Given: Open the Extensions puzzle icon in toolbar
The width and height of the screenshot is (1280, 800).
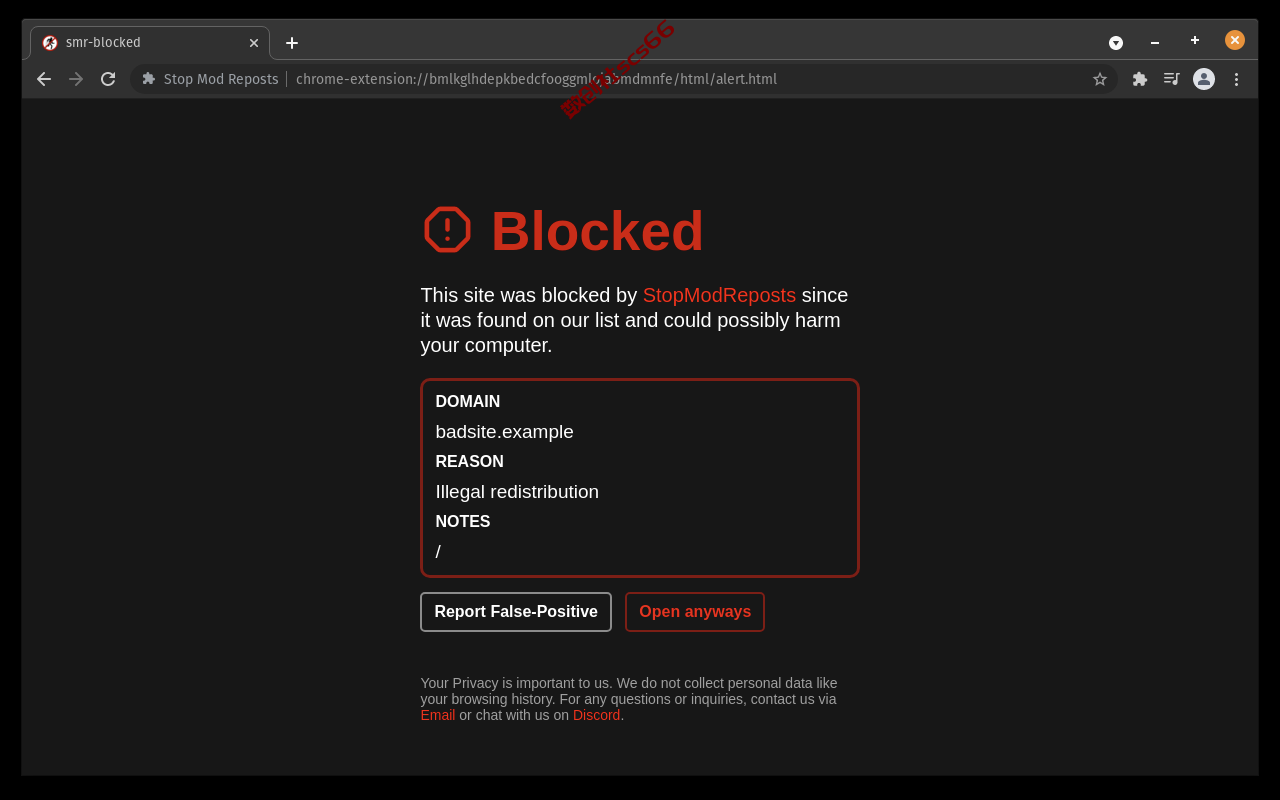Looking at the screenshot, I should pos(1140,79).
